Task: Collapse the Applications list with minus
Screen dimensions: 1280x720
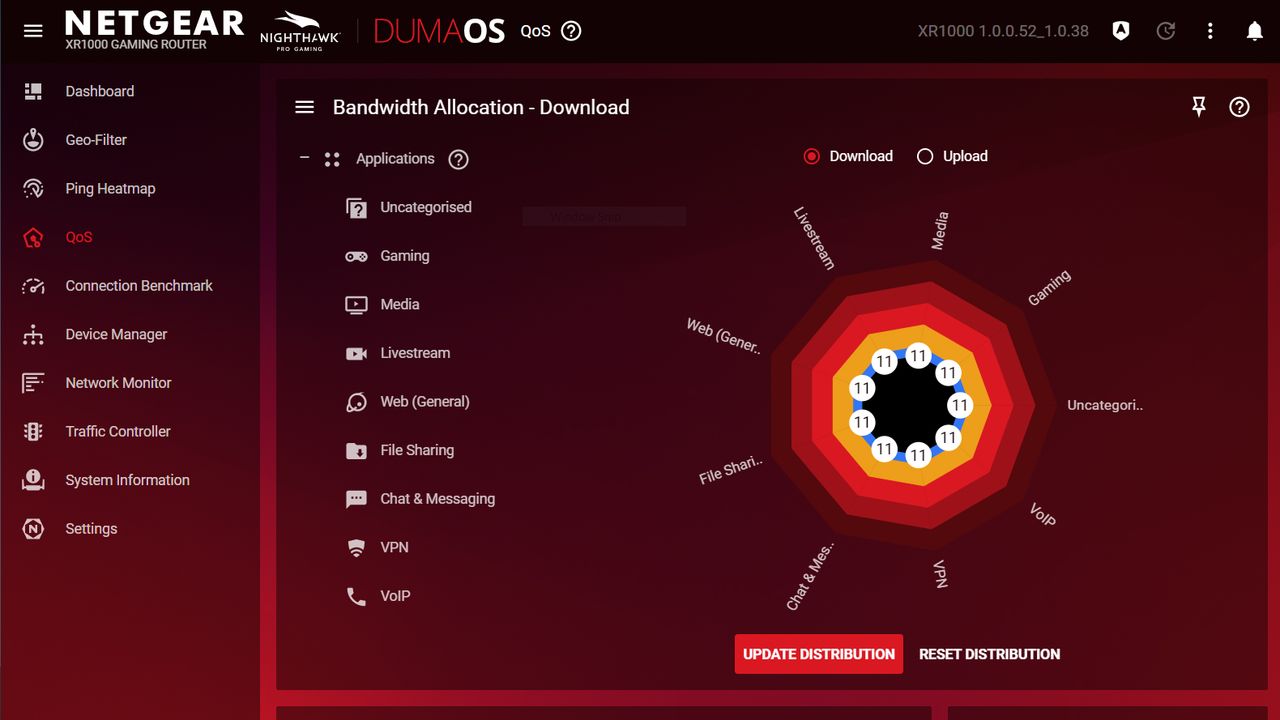Action: [305, 158]
